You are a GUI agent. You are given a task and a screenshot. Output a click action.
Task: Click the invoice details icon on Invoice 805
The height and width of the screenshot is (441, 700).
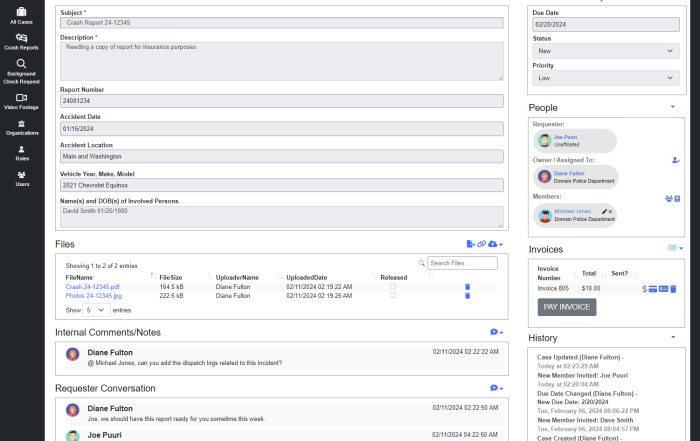(x=663, y=289)
